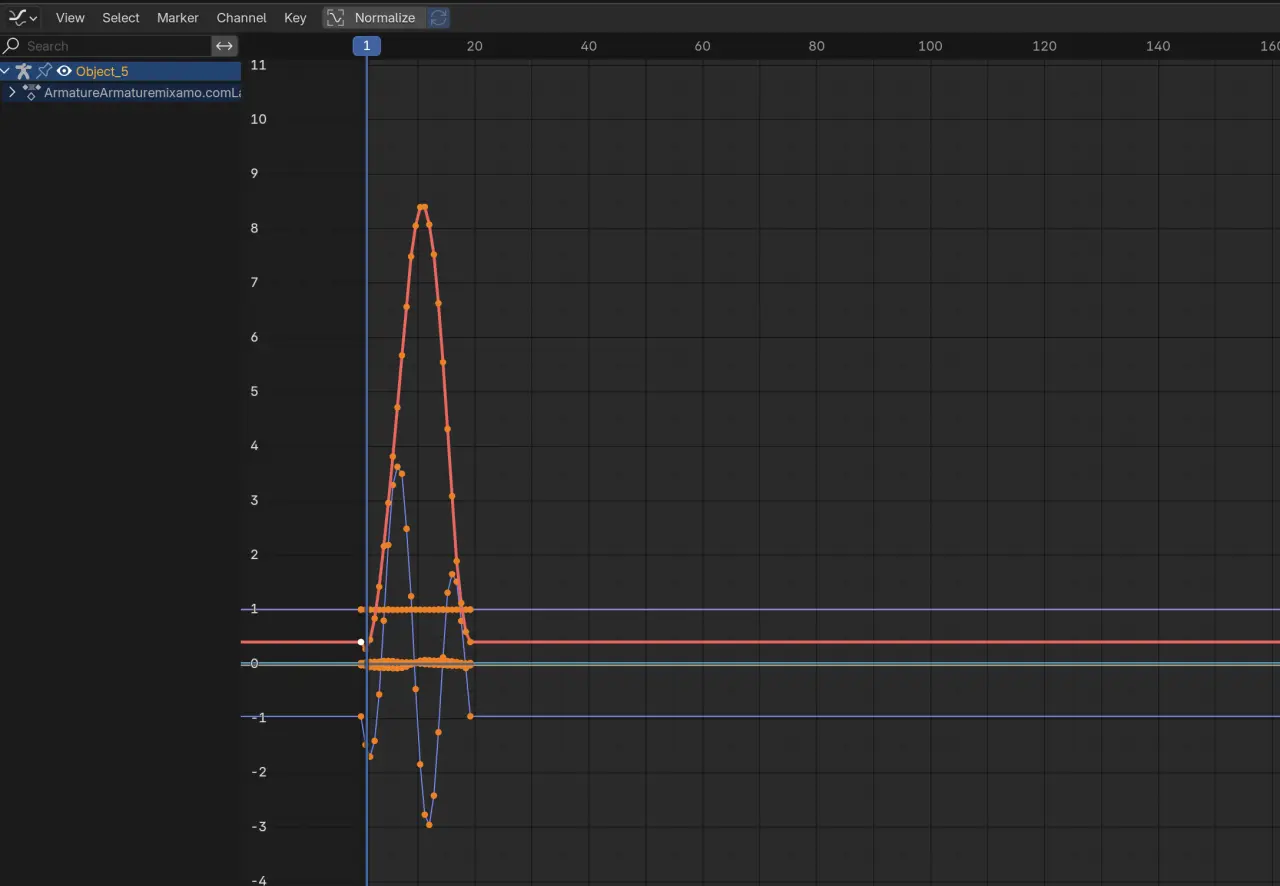Select the Object_5 channel name
This screenshot has width=1280, height=886.
pos(102,71)
